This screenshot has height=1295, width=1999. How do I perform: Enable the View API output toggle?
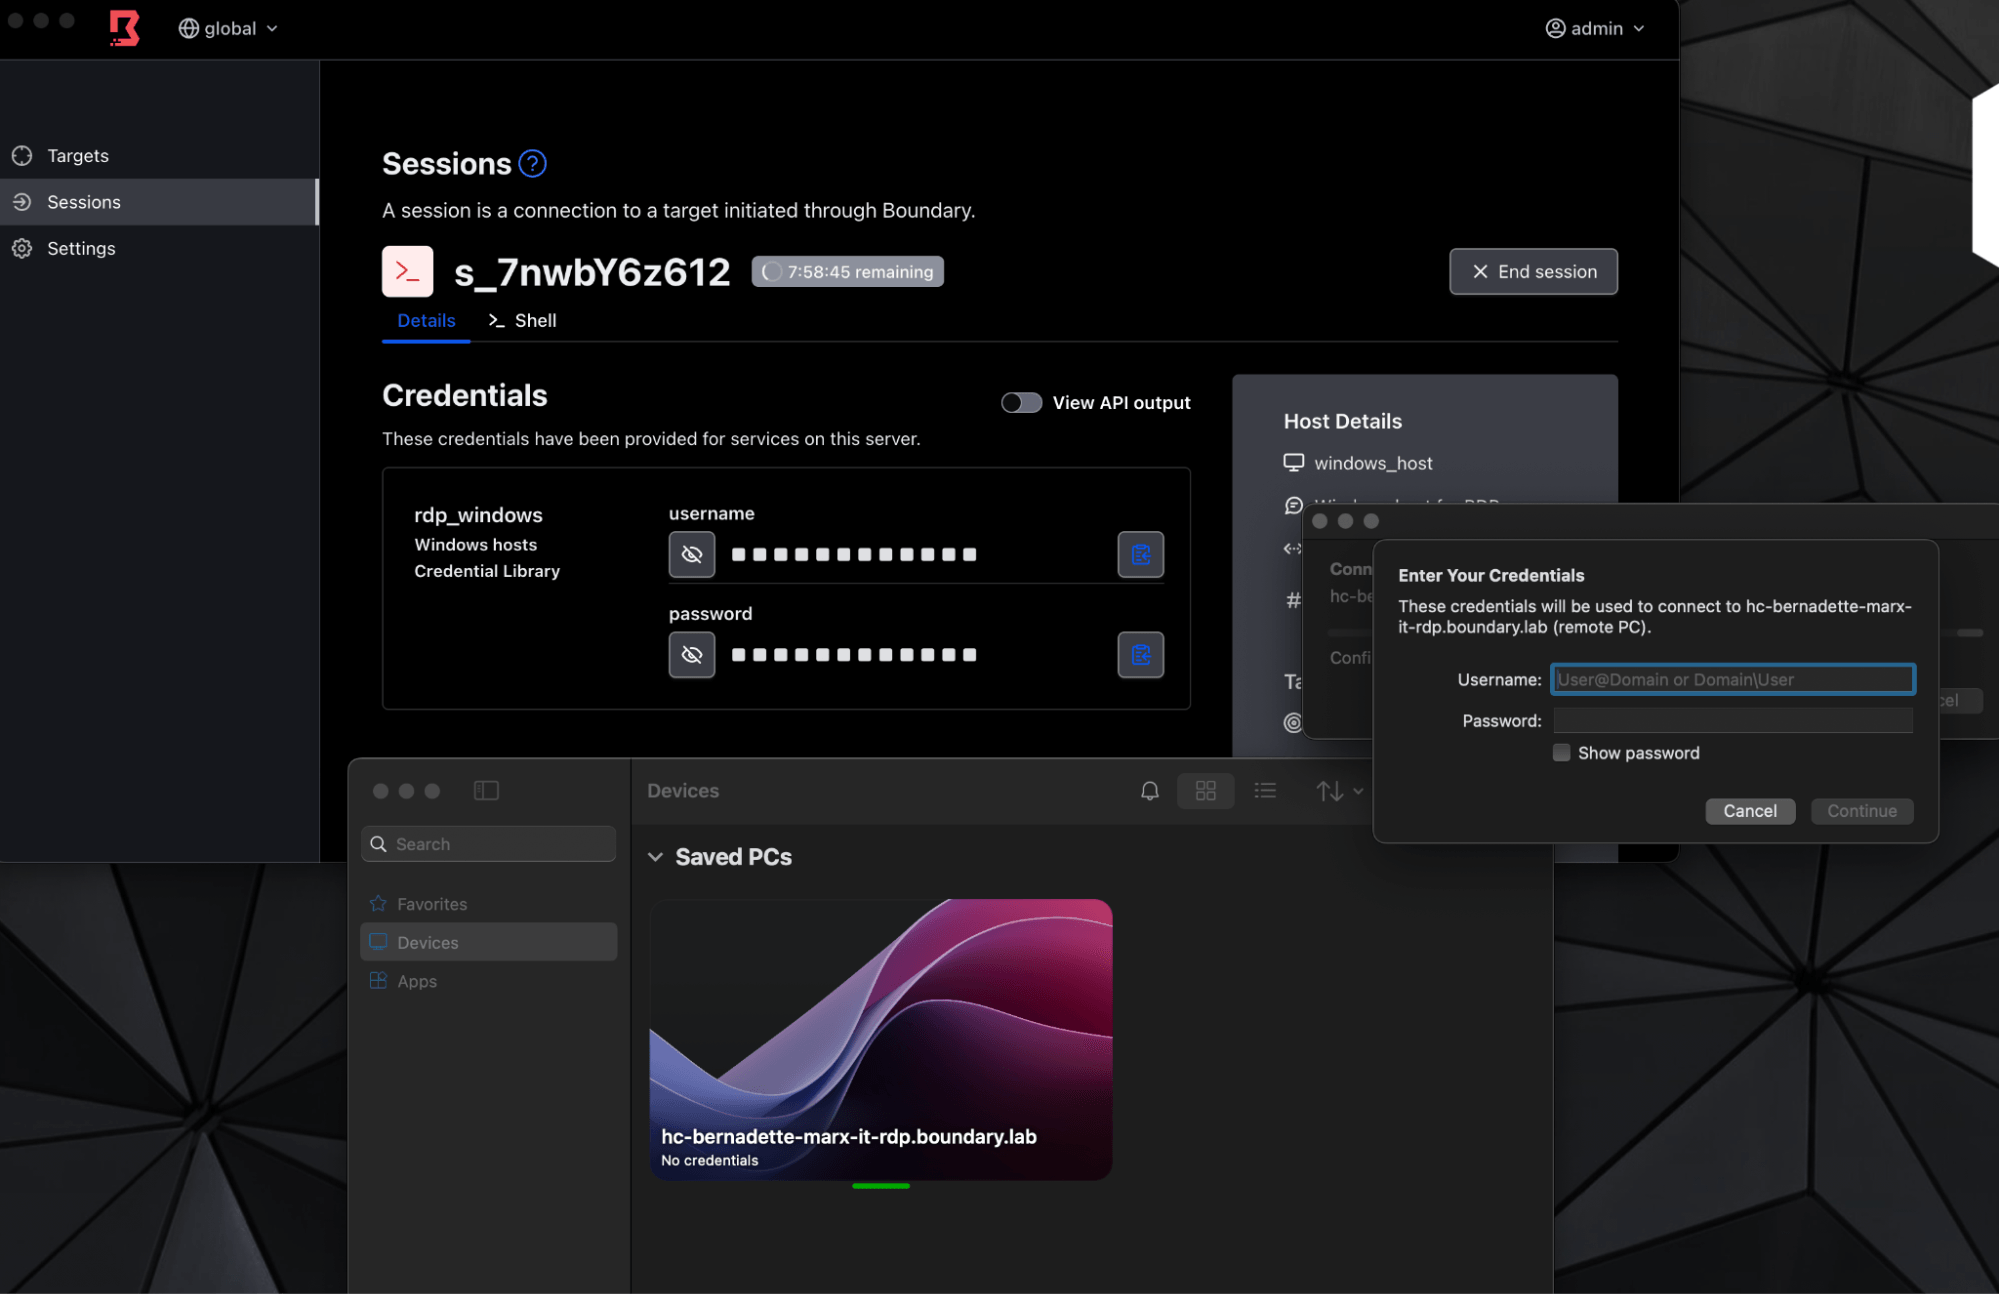point(1021,402)
